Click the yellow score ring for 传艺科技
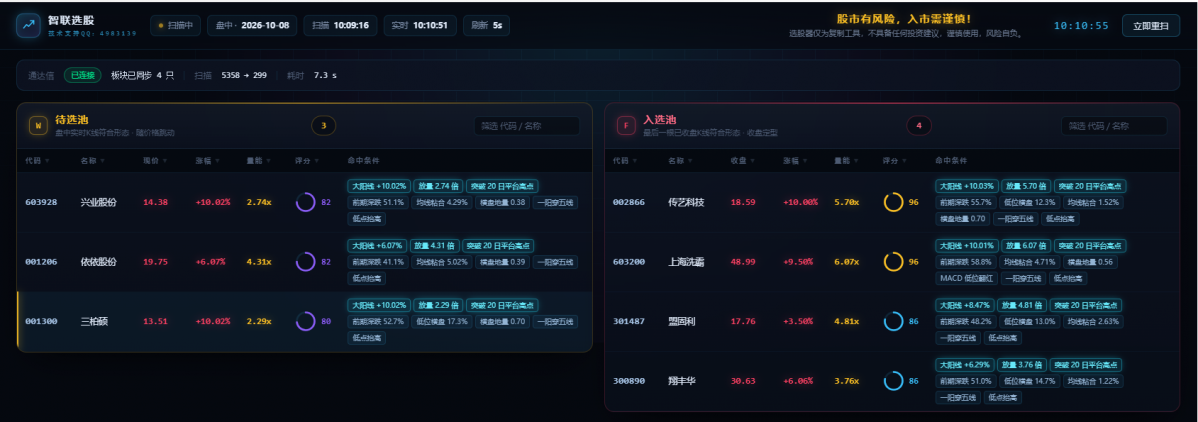 pyautogui.click(x=894, y=203)
